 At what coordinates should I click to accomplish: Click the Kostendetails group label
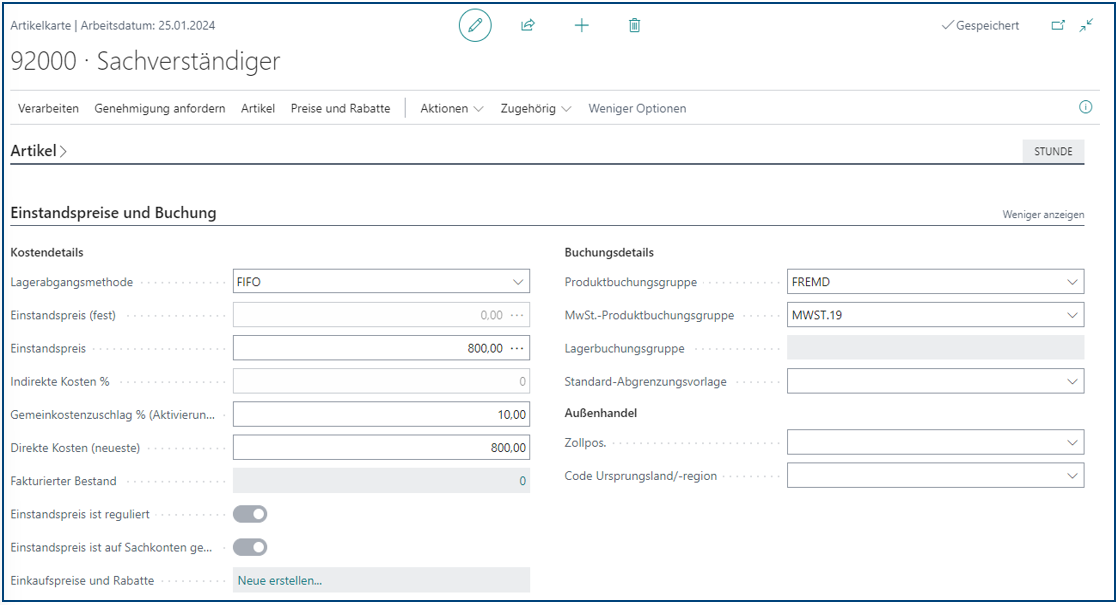coord(47,253)
